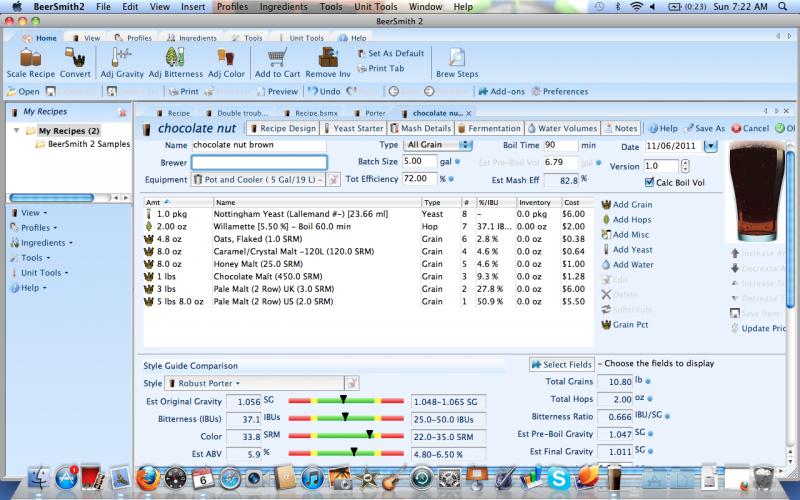
Task: Click Print Tab
Action: pos(381,68)
